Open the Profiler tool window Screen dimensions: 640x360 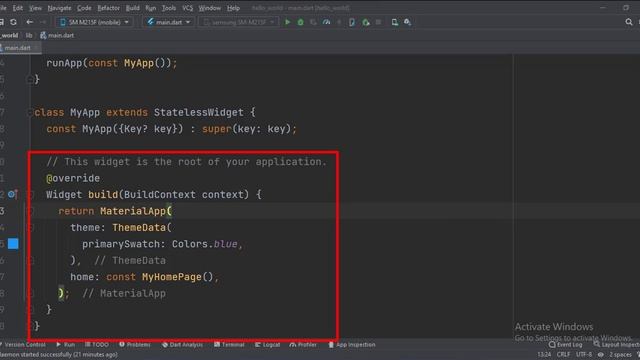tap(303, 345)
